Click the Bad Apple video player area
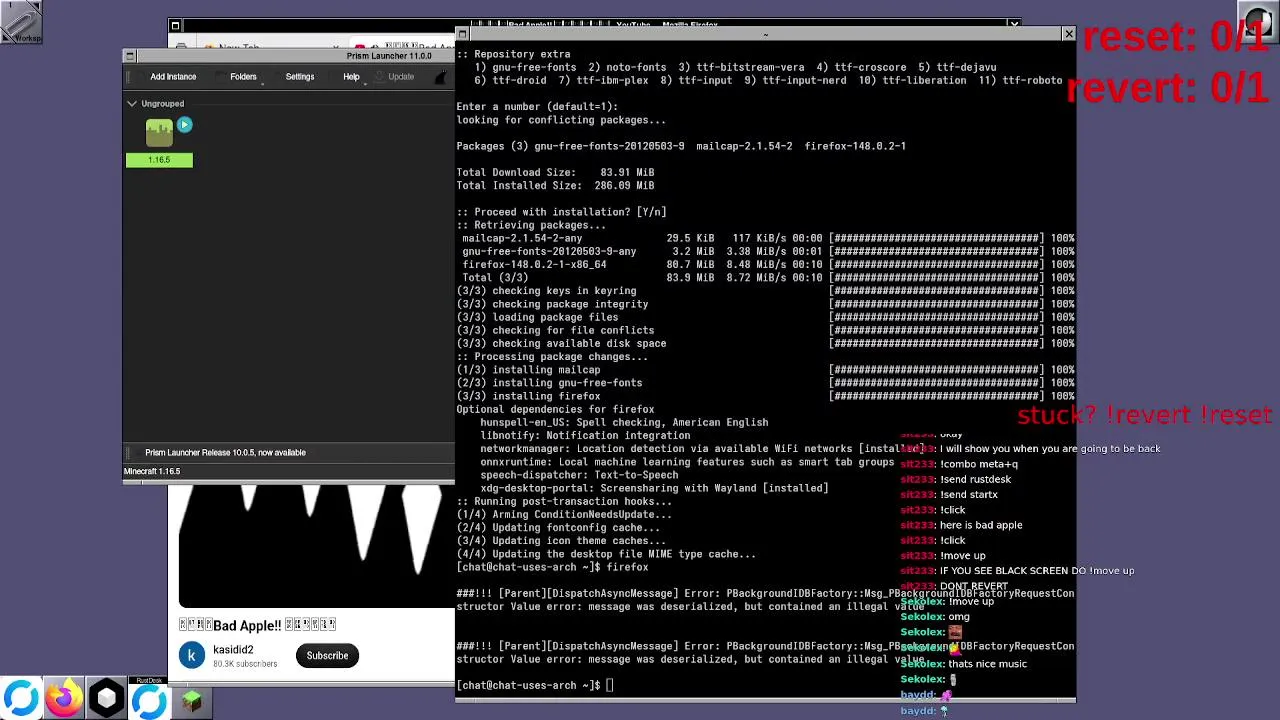The height and width of the screenshot is (720, 1280). (x=316, y=546)
